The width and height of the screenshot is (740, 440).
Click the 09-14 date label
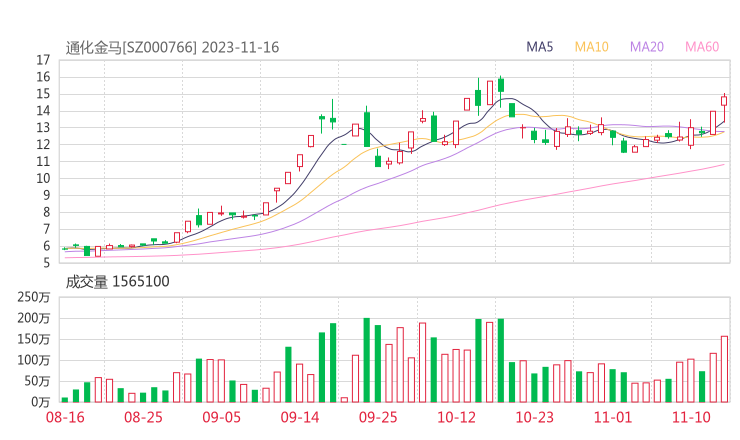click(300, 417)
